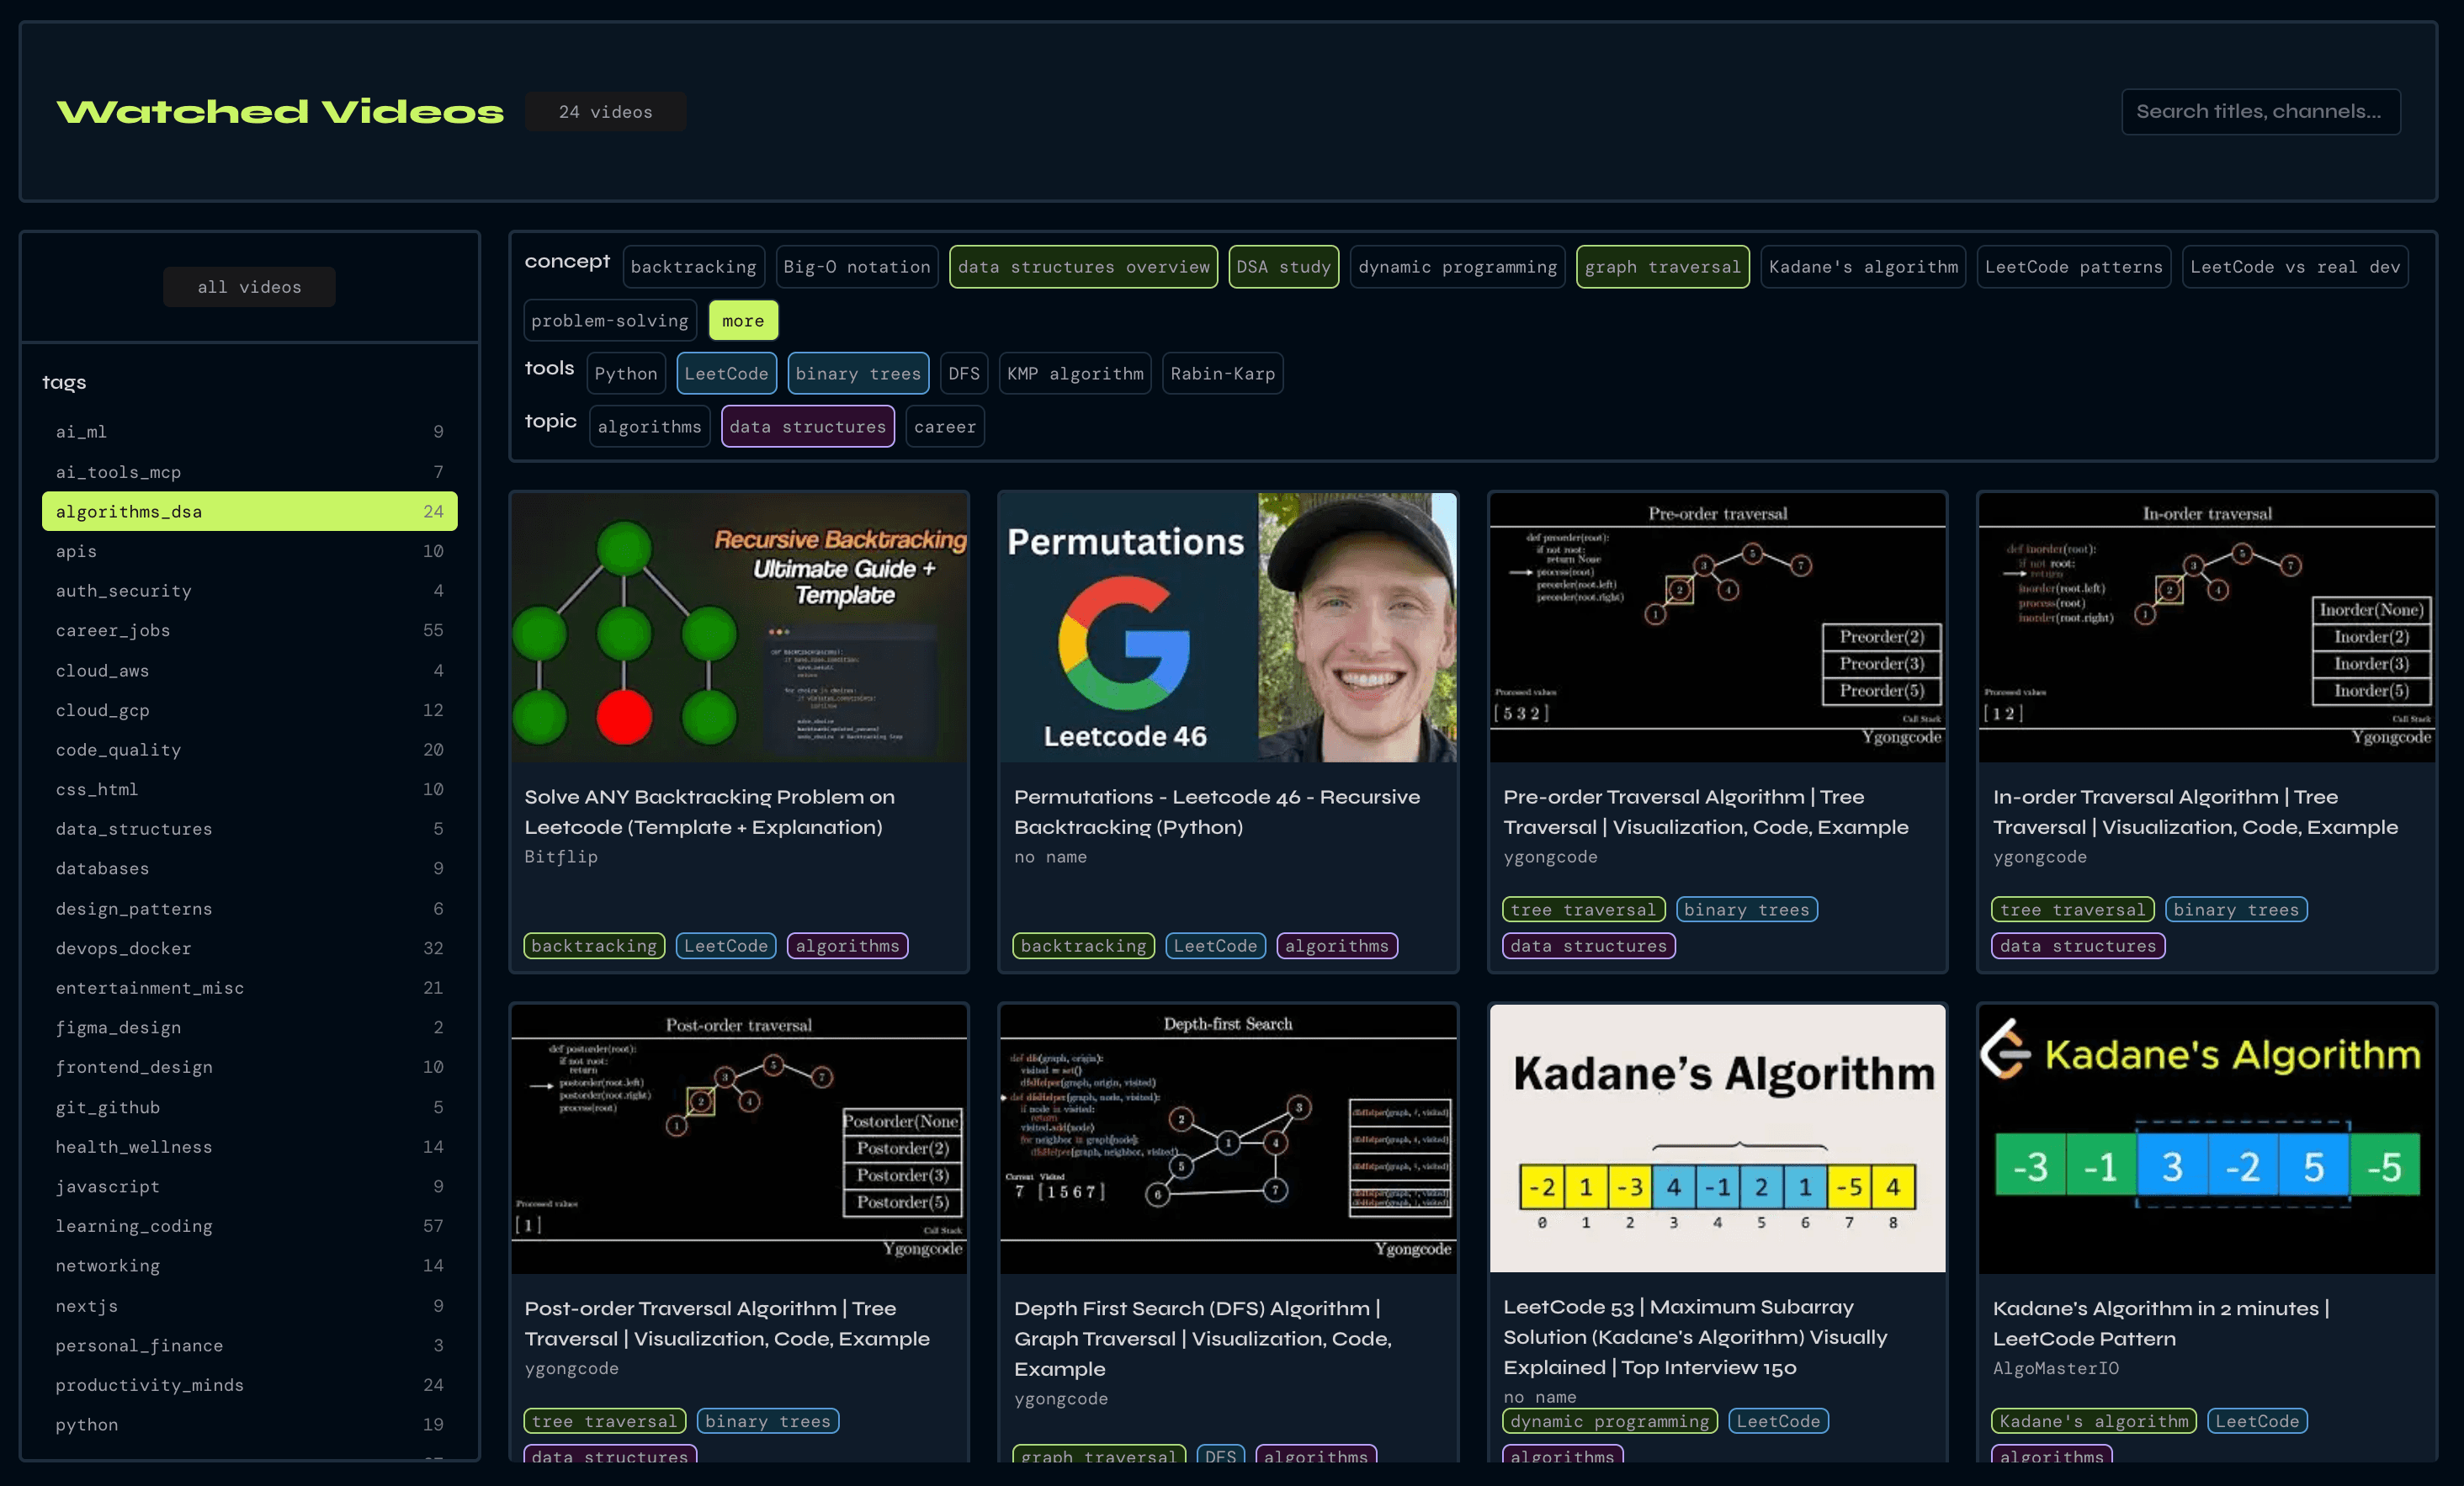2464x1486 pixels.
Task: Select the 'css_html' tag
Action: 249,789
